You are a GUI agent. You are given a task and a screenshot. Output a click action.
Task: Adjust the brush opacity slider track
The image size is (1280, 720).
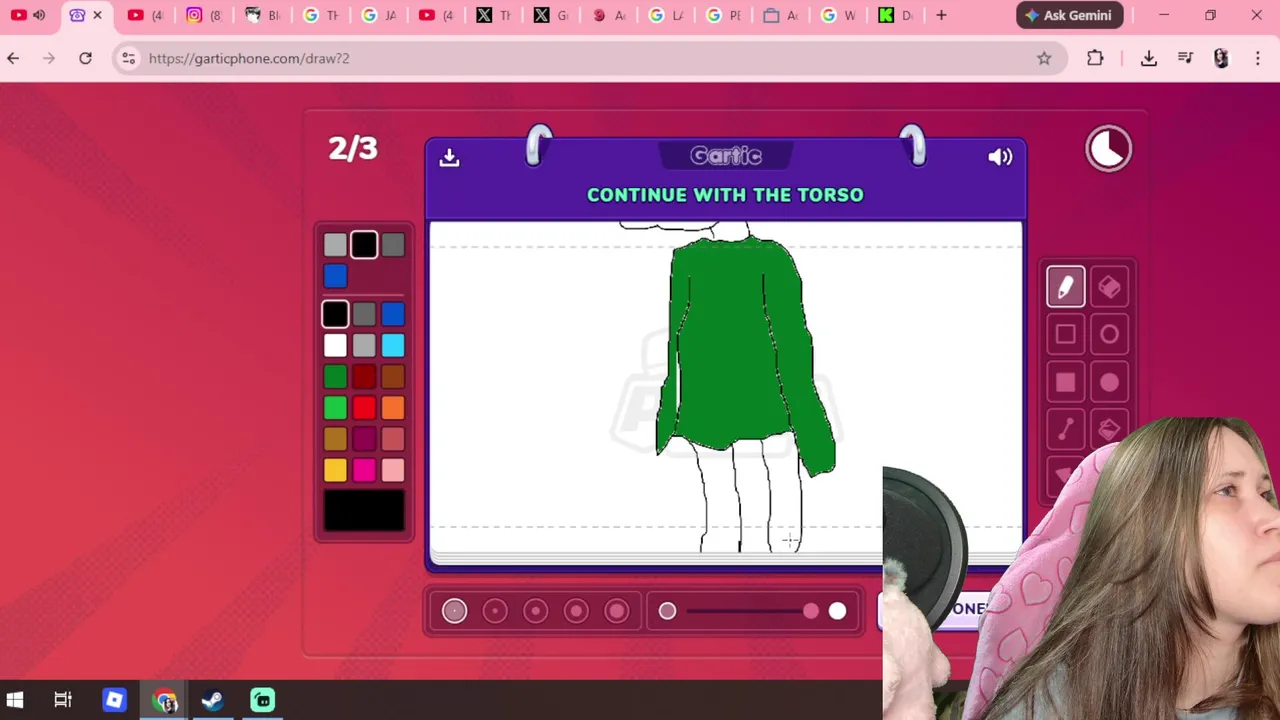click(752, 611)
